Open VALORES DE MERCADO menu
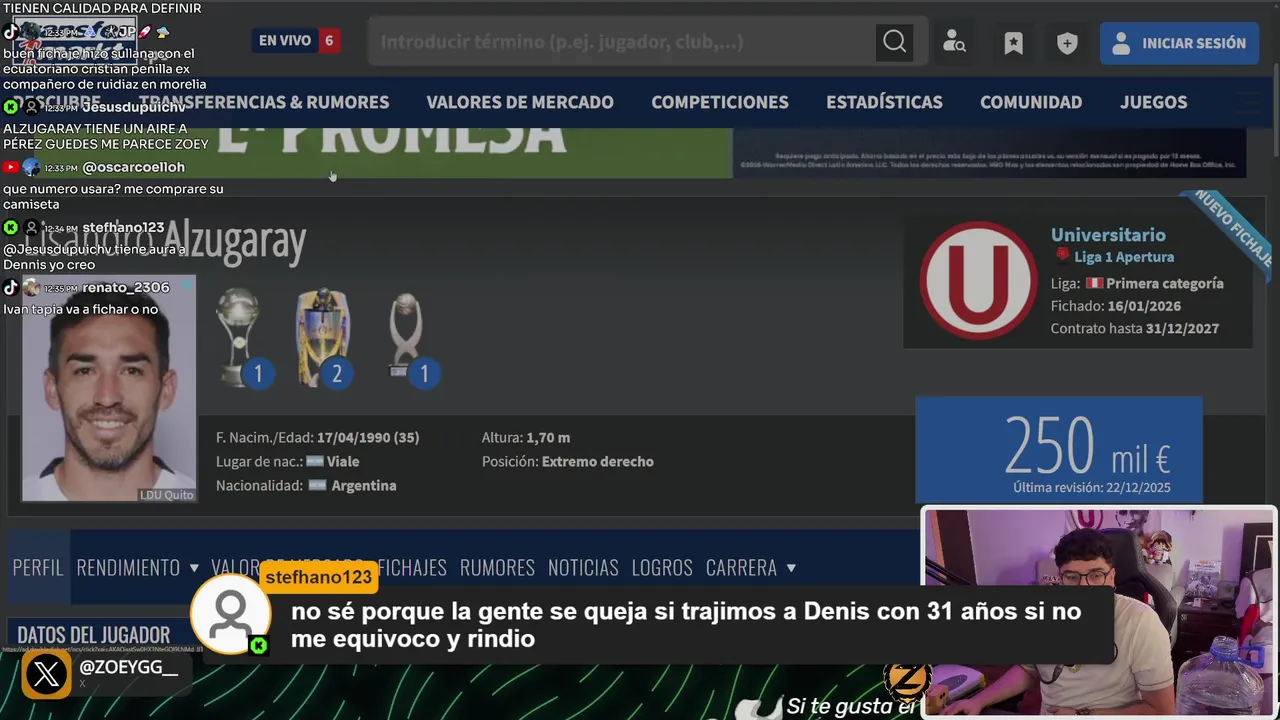The width and height of the screenshot is (1280, 720). click(x=520, y=102)
